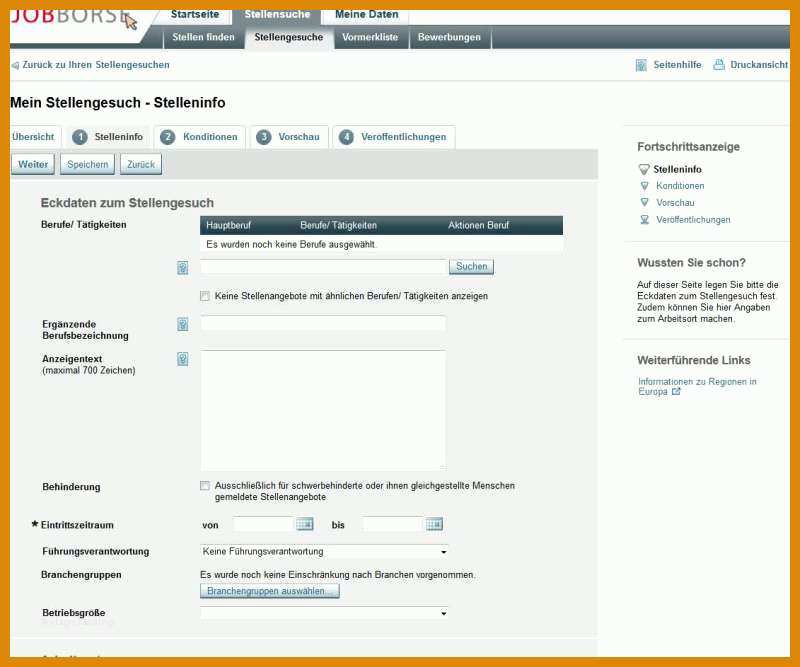
Task: Open calendar picker for 'bis' date
Action: tap(434, 524)
